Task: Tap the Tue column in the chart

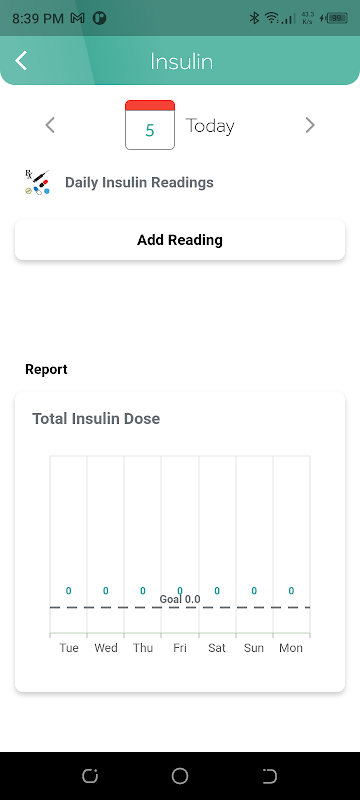Action: [68, 546]
